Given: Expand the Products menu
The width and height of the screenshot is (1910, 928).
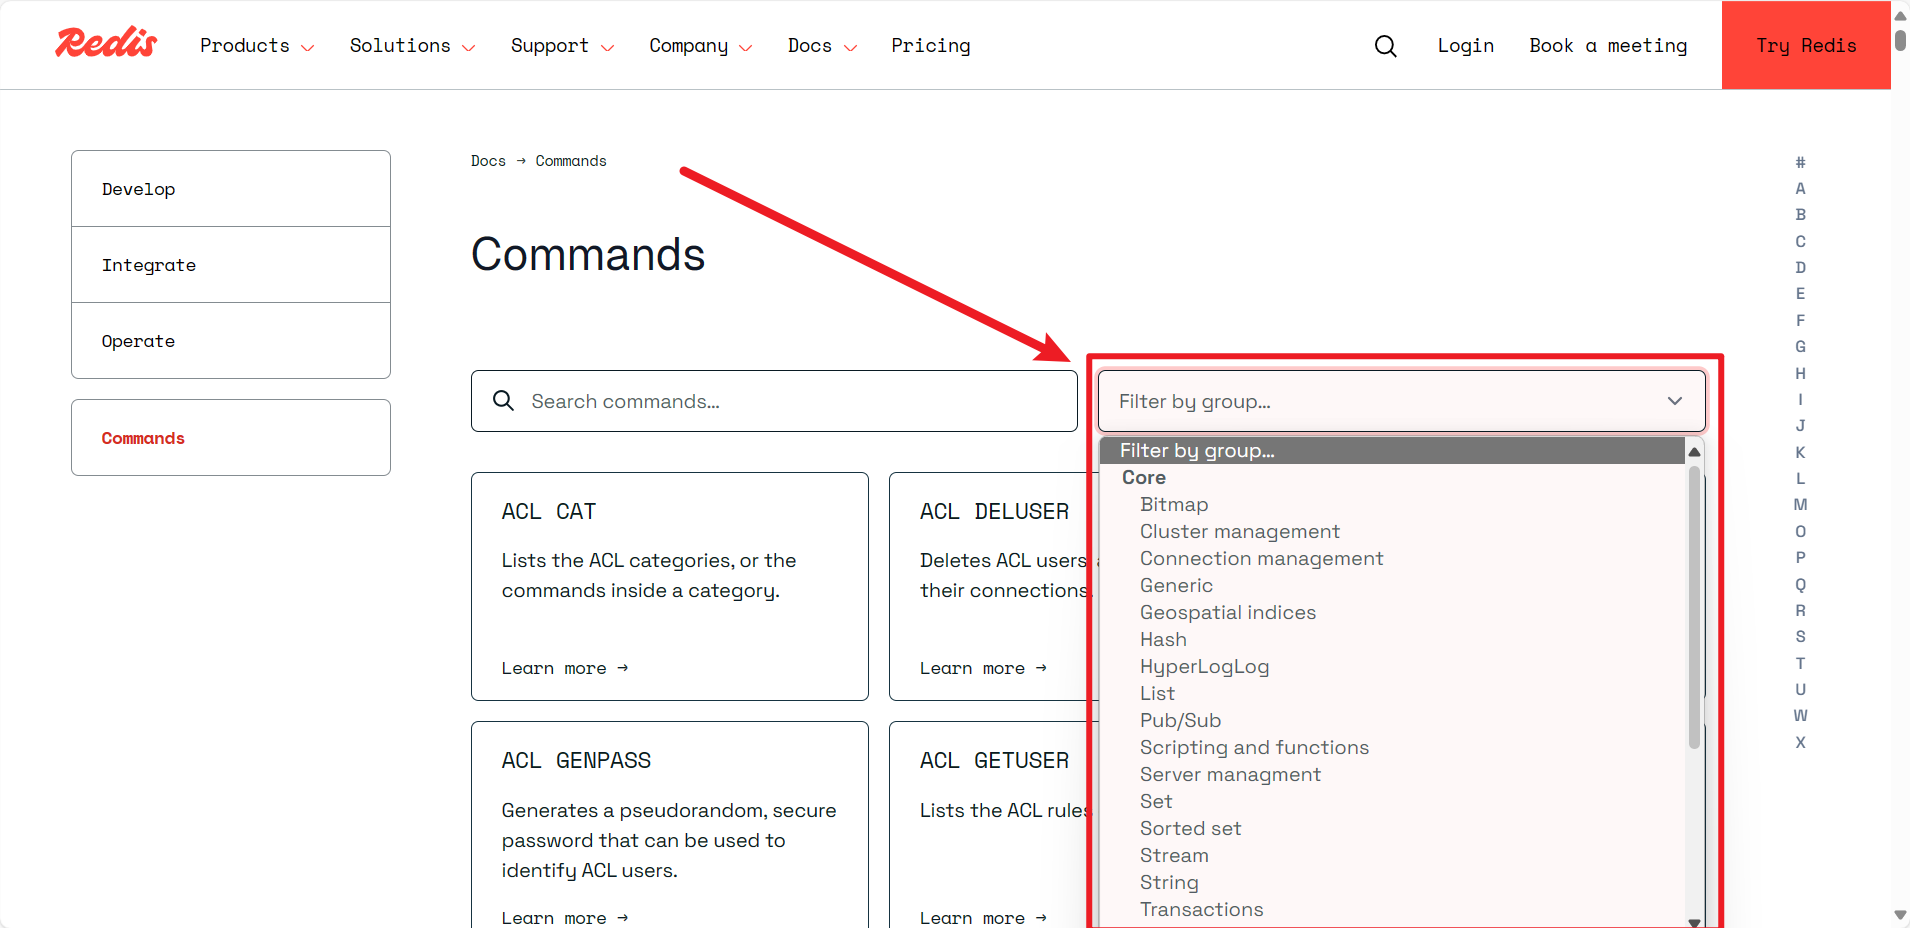Looking at the screenshot, I should (x=257, y=46).
